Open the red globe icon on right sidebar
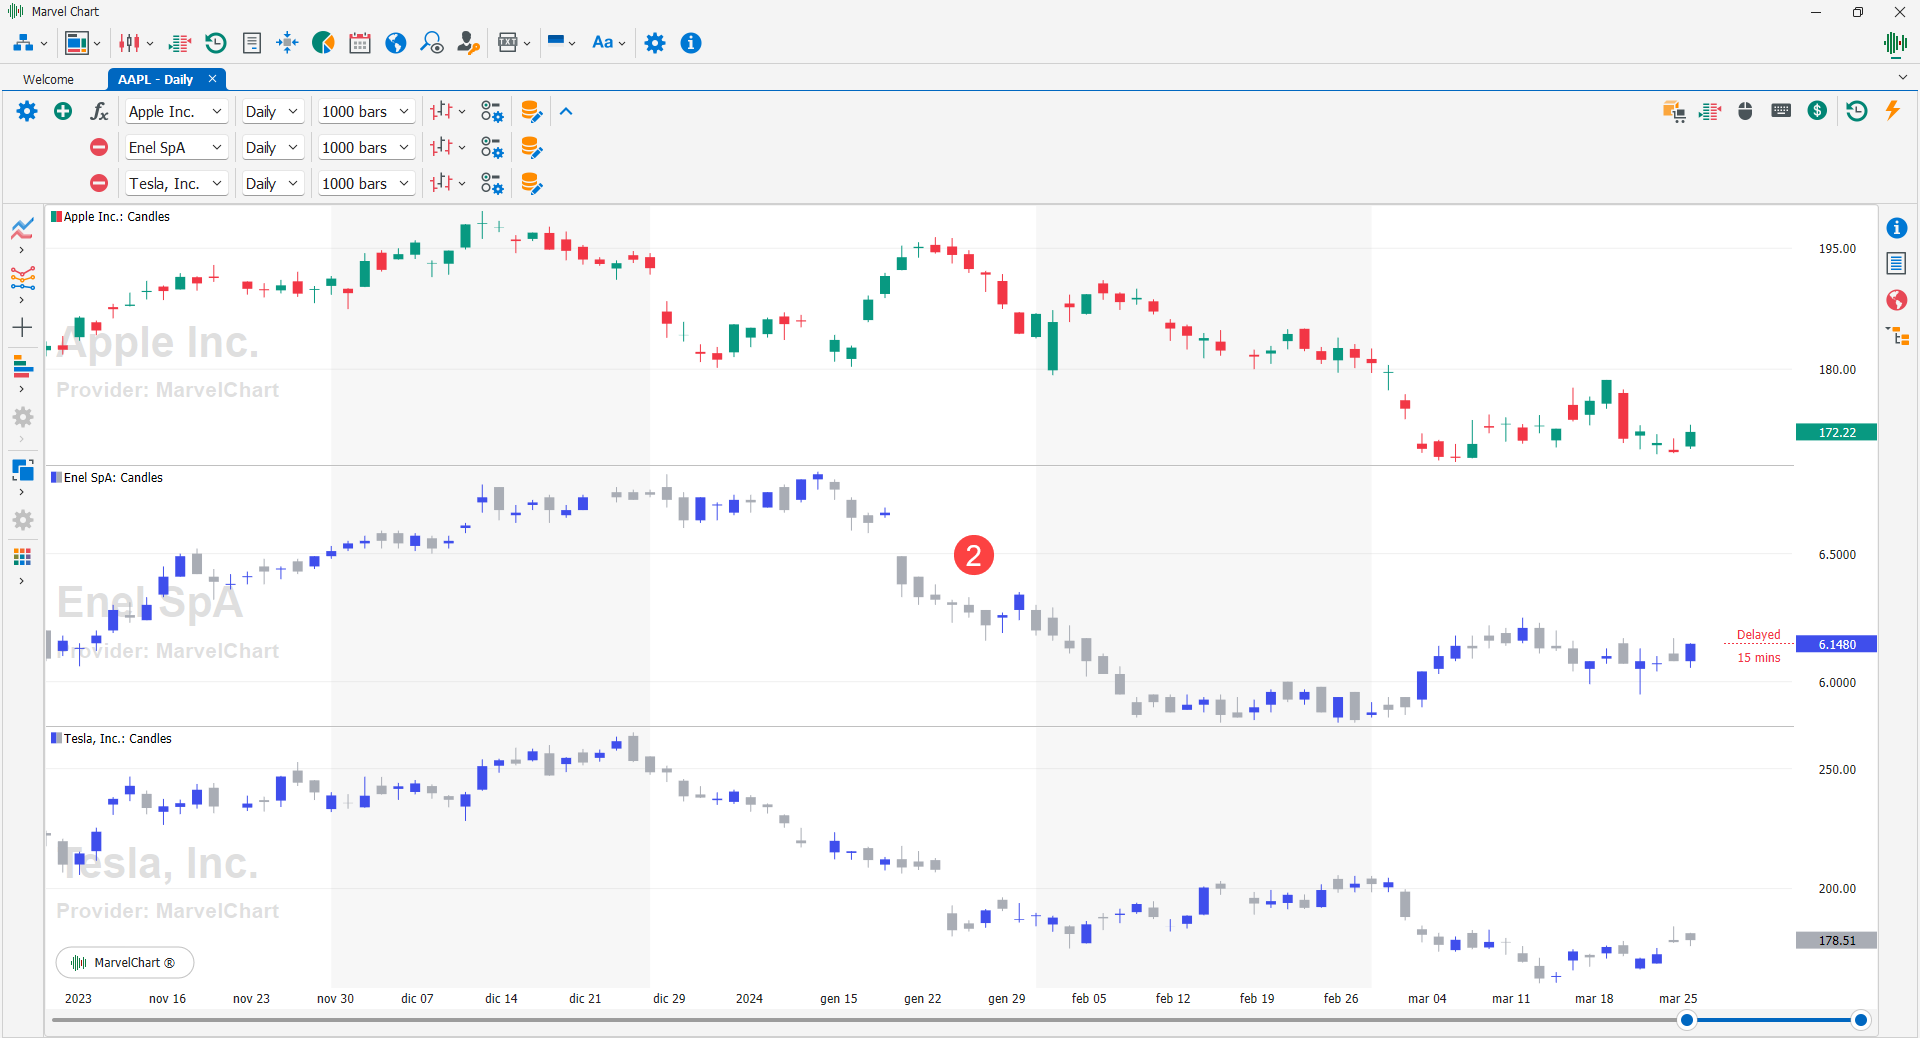The width and height of the screenshot is (1920, 1038). pos(1896,300)
